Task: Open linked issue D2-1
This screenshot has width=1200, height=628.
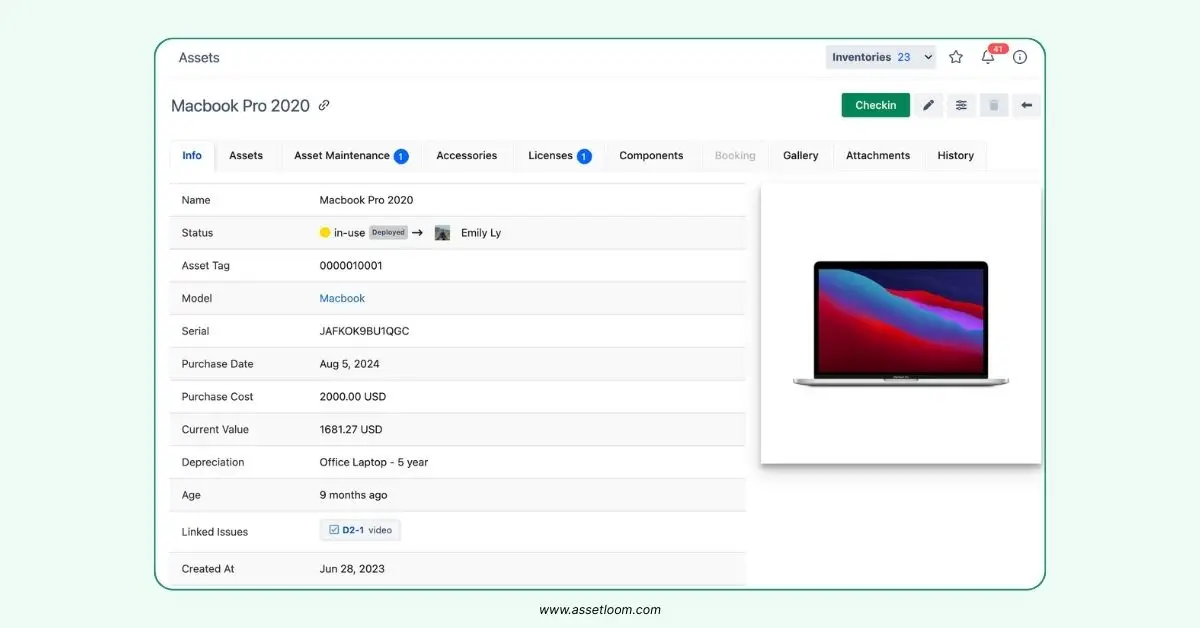Action: 360,529
